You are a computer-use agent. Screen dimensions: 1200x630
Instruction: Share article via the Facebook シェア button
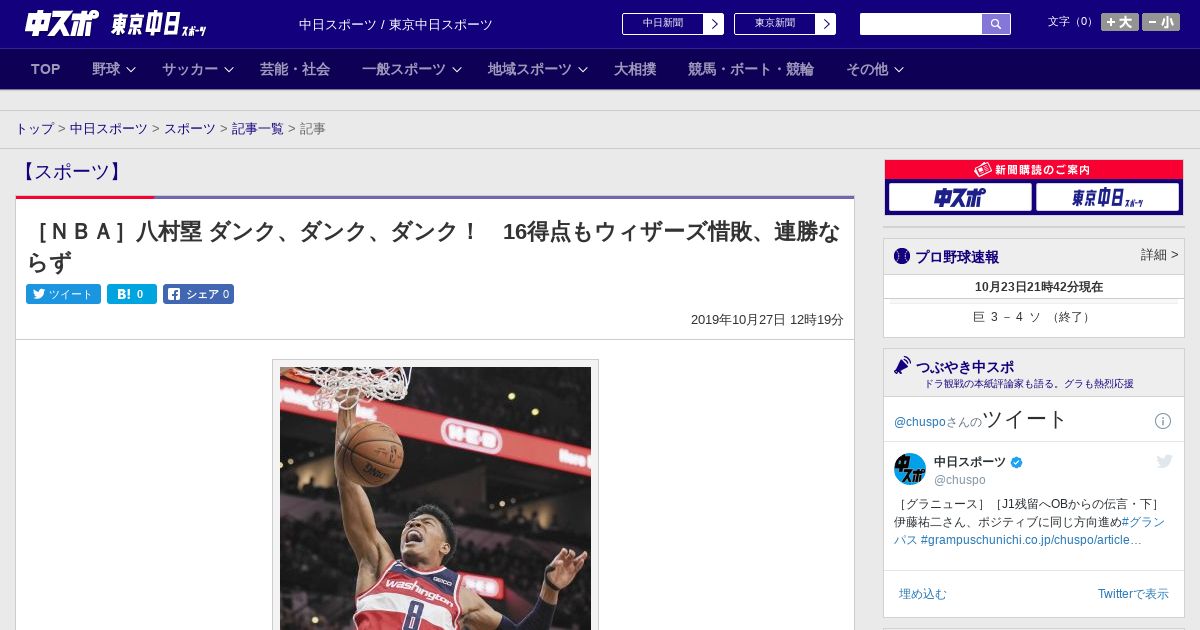[x=198, y=294]
